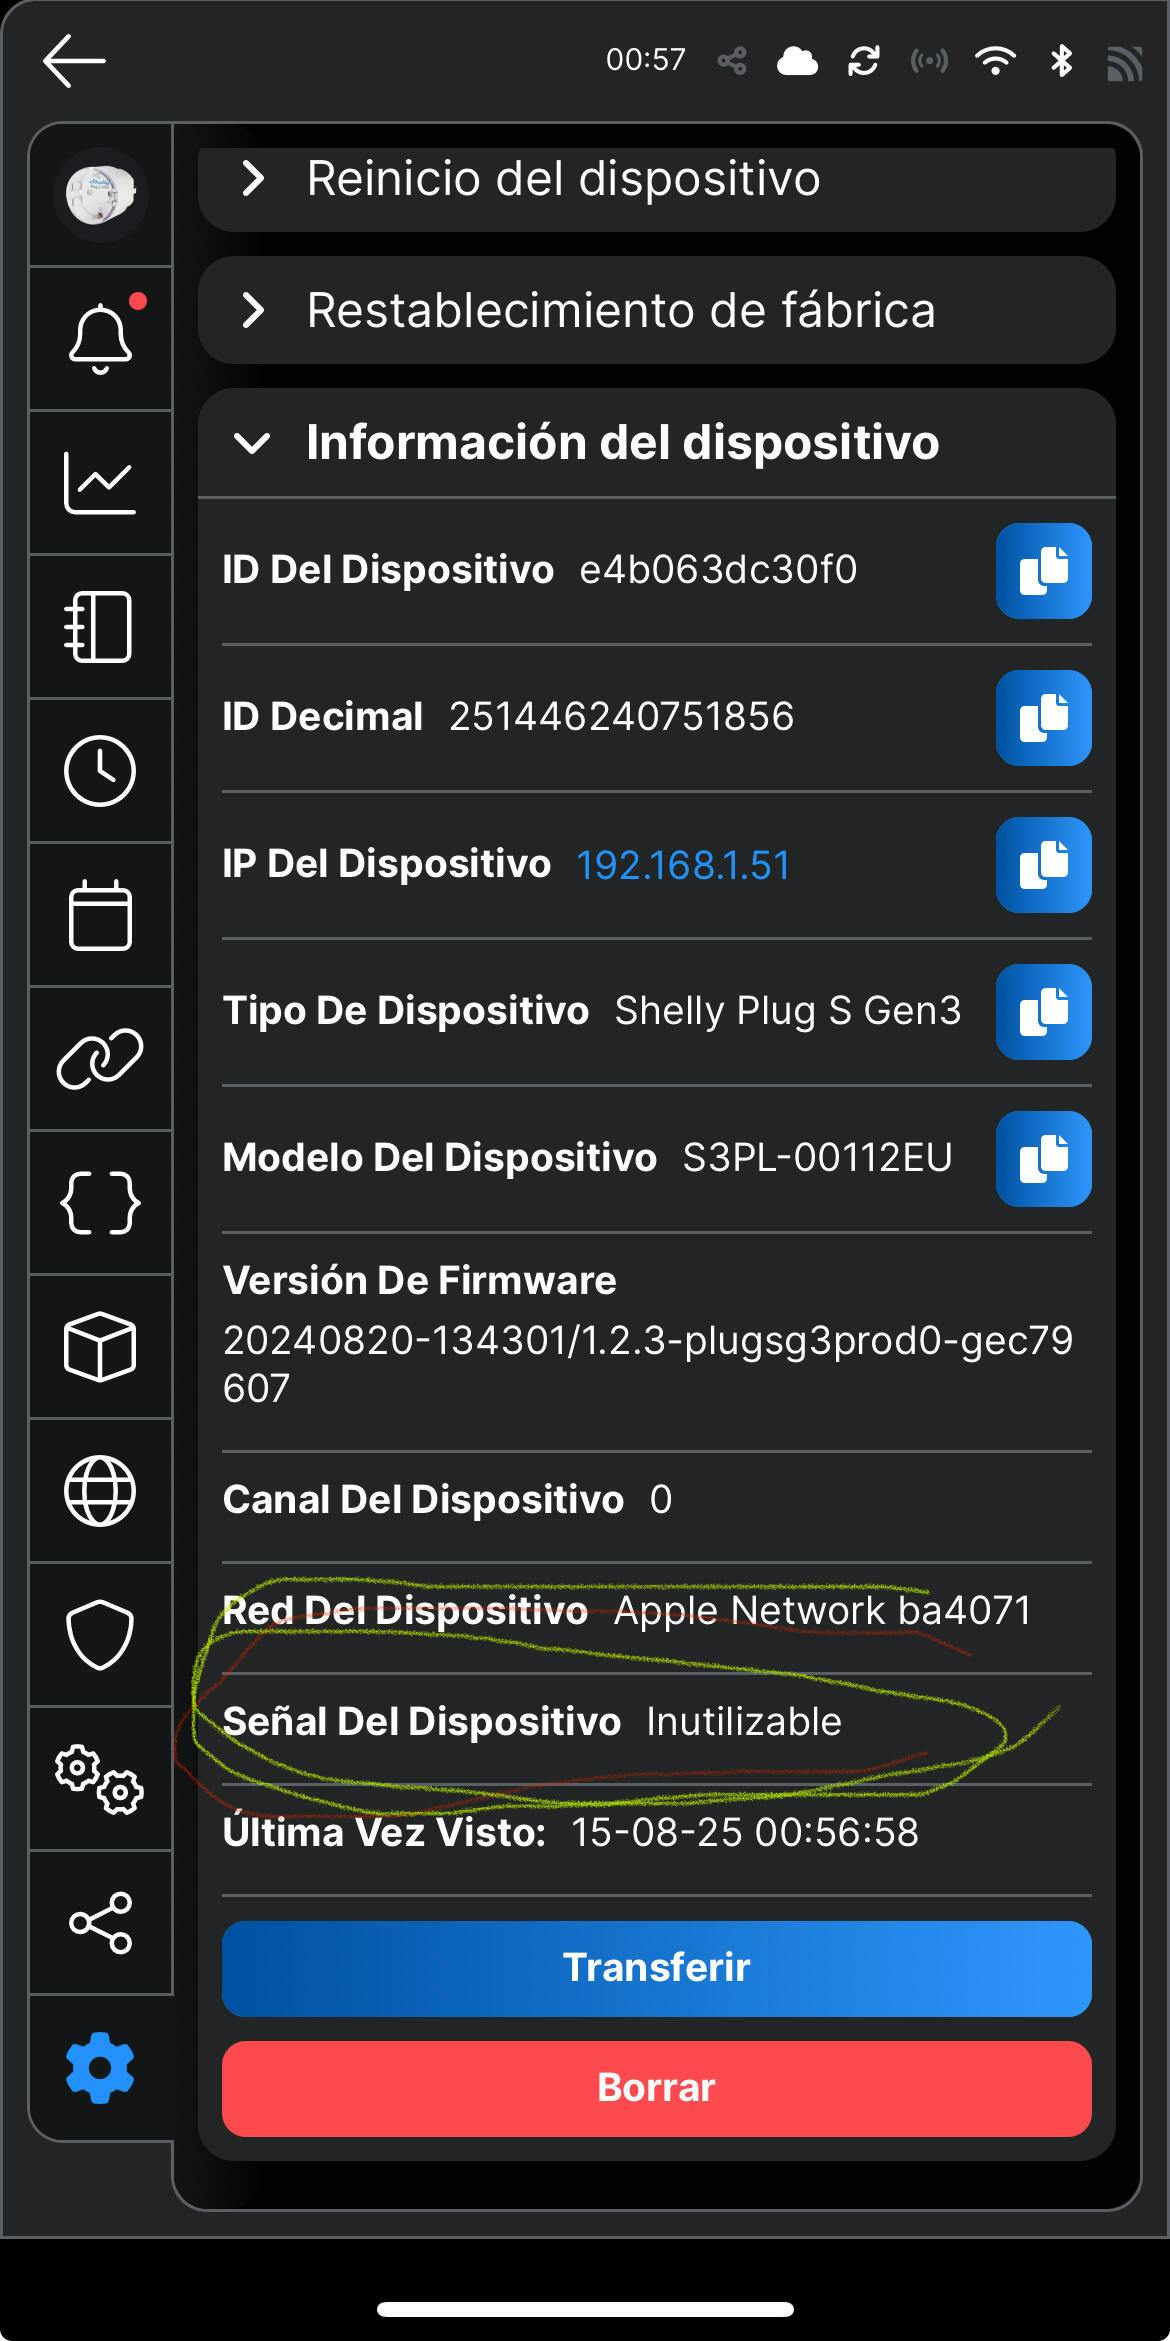Tap the back arrow at top
Viewport: 1170px width, 2341px height.
74,61
